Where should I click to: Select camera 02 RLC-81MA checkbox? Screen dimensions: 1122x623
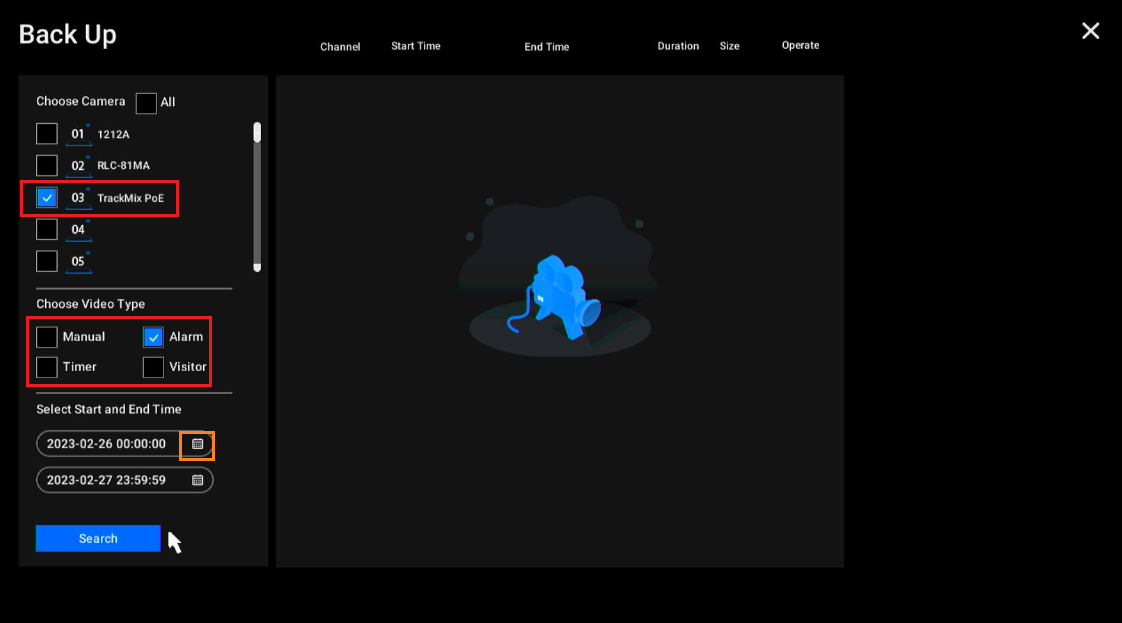coord(47,165)
